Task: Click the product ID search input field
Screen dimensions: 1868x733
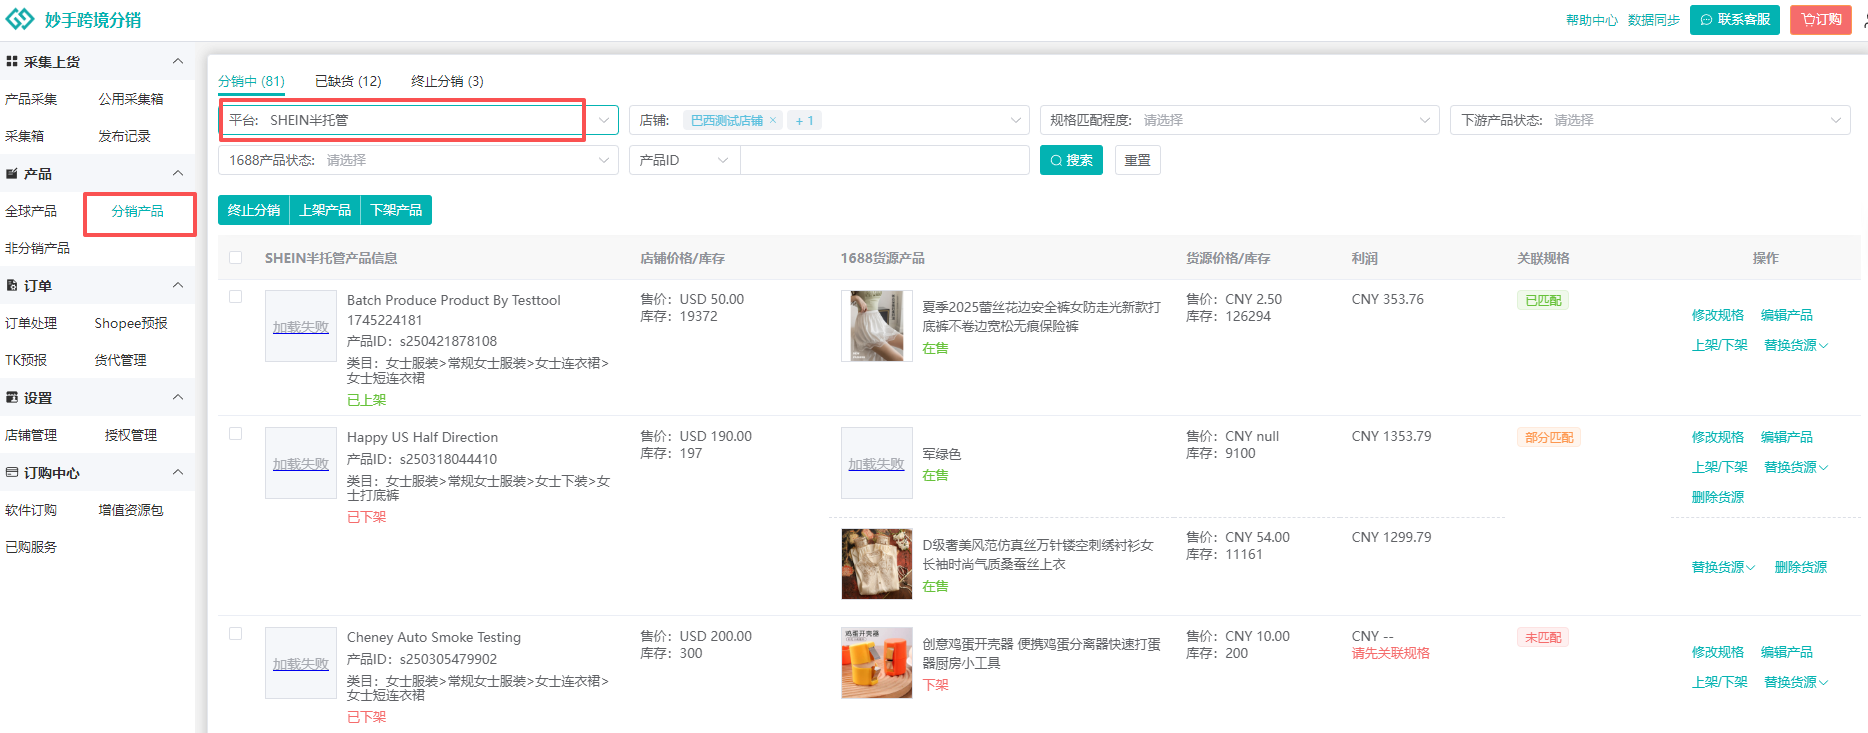Action: [x=884, y=160]
